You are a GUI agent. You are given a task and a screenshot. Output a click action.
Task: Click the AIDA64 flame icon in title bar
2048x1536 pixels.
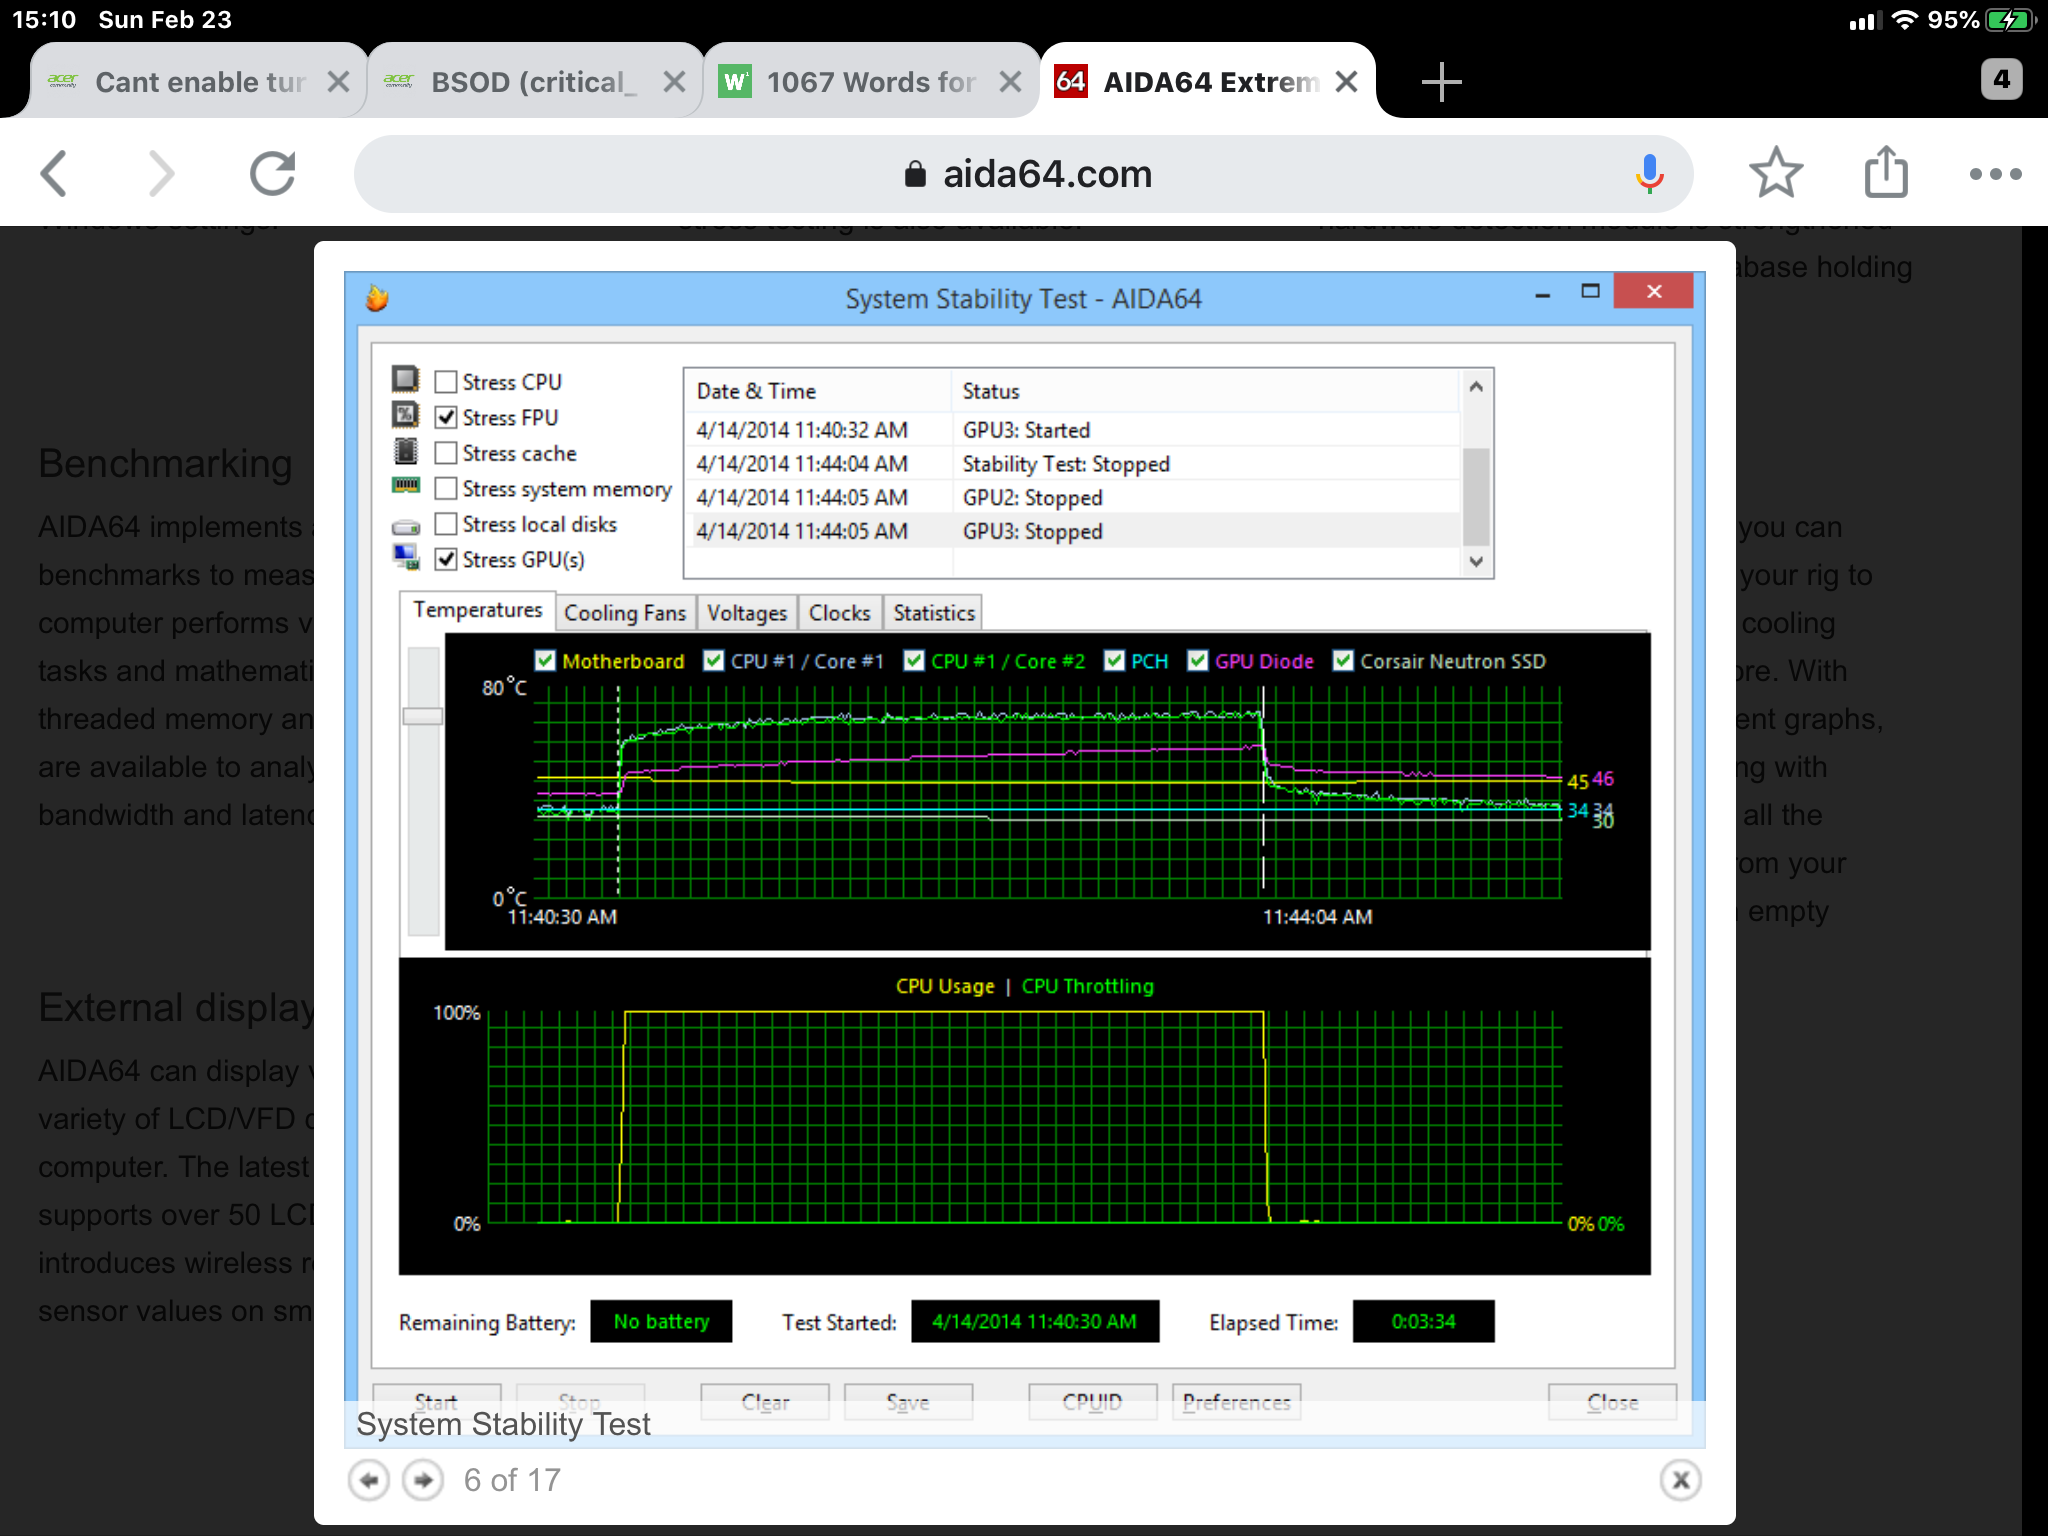377,298
